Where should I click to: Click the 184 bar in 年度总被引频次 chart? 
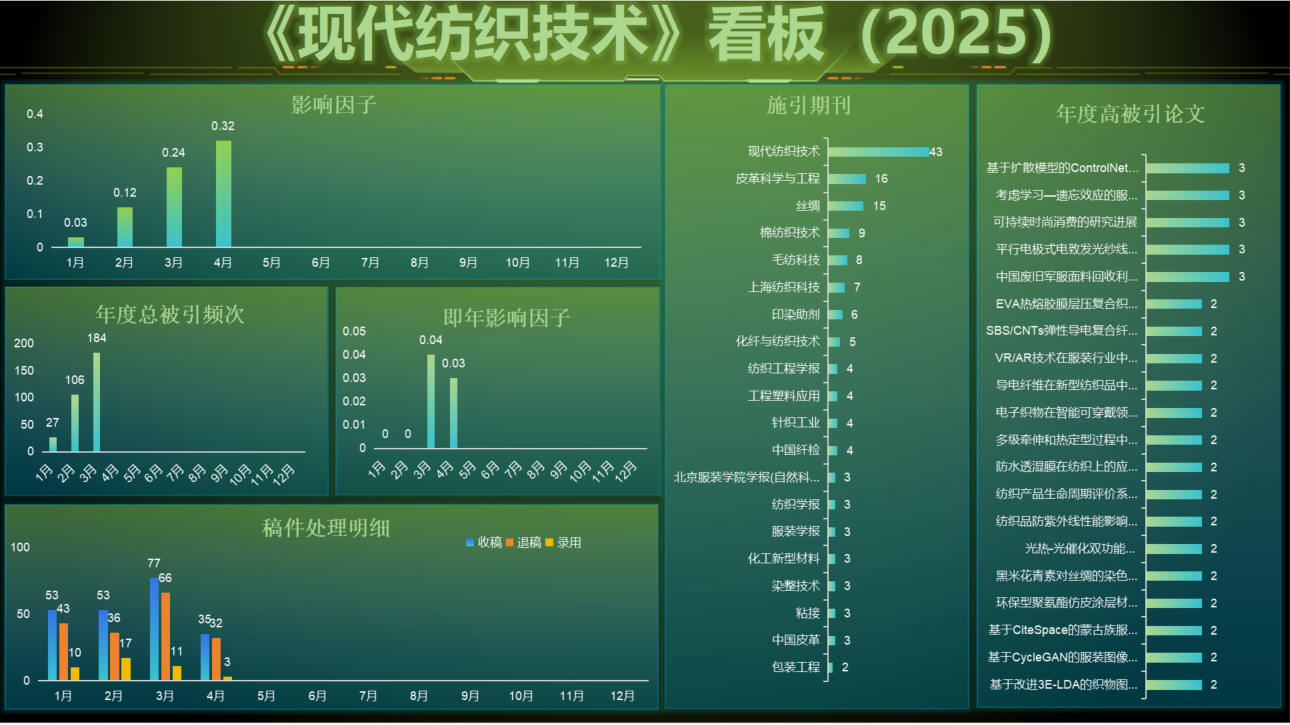[x=96, y=402]
